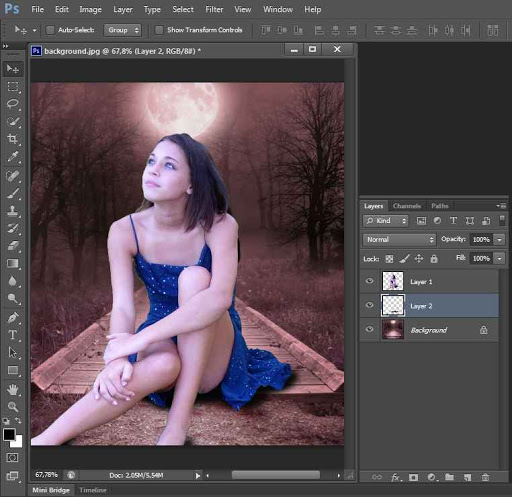Select the Quick Selection tool
Screen dimensions: 512x497
pos(13,121)
